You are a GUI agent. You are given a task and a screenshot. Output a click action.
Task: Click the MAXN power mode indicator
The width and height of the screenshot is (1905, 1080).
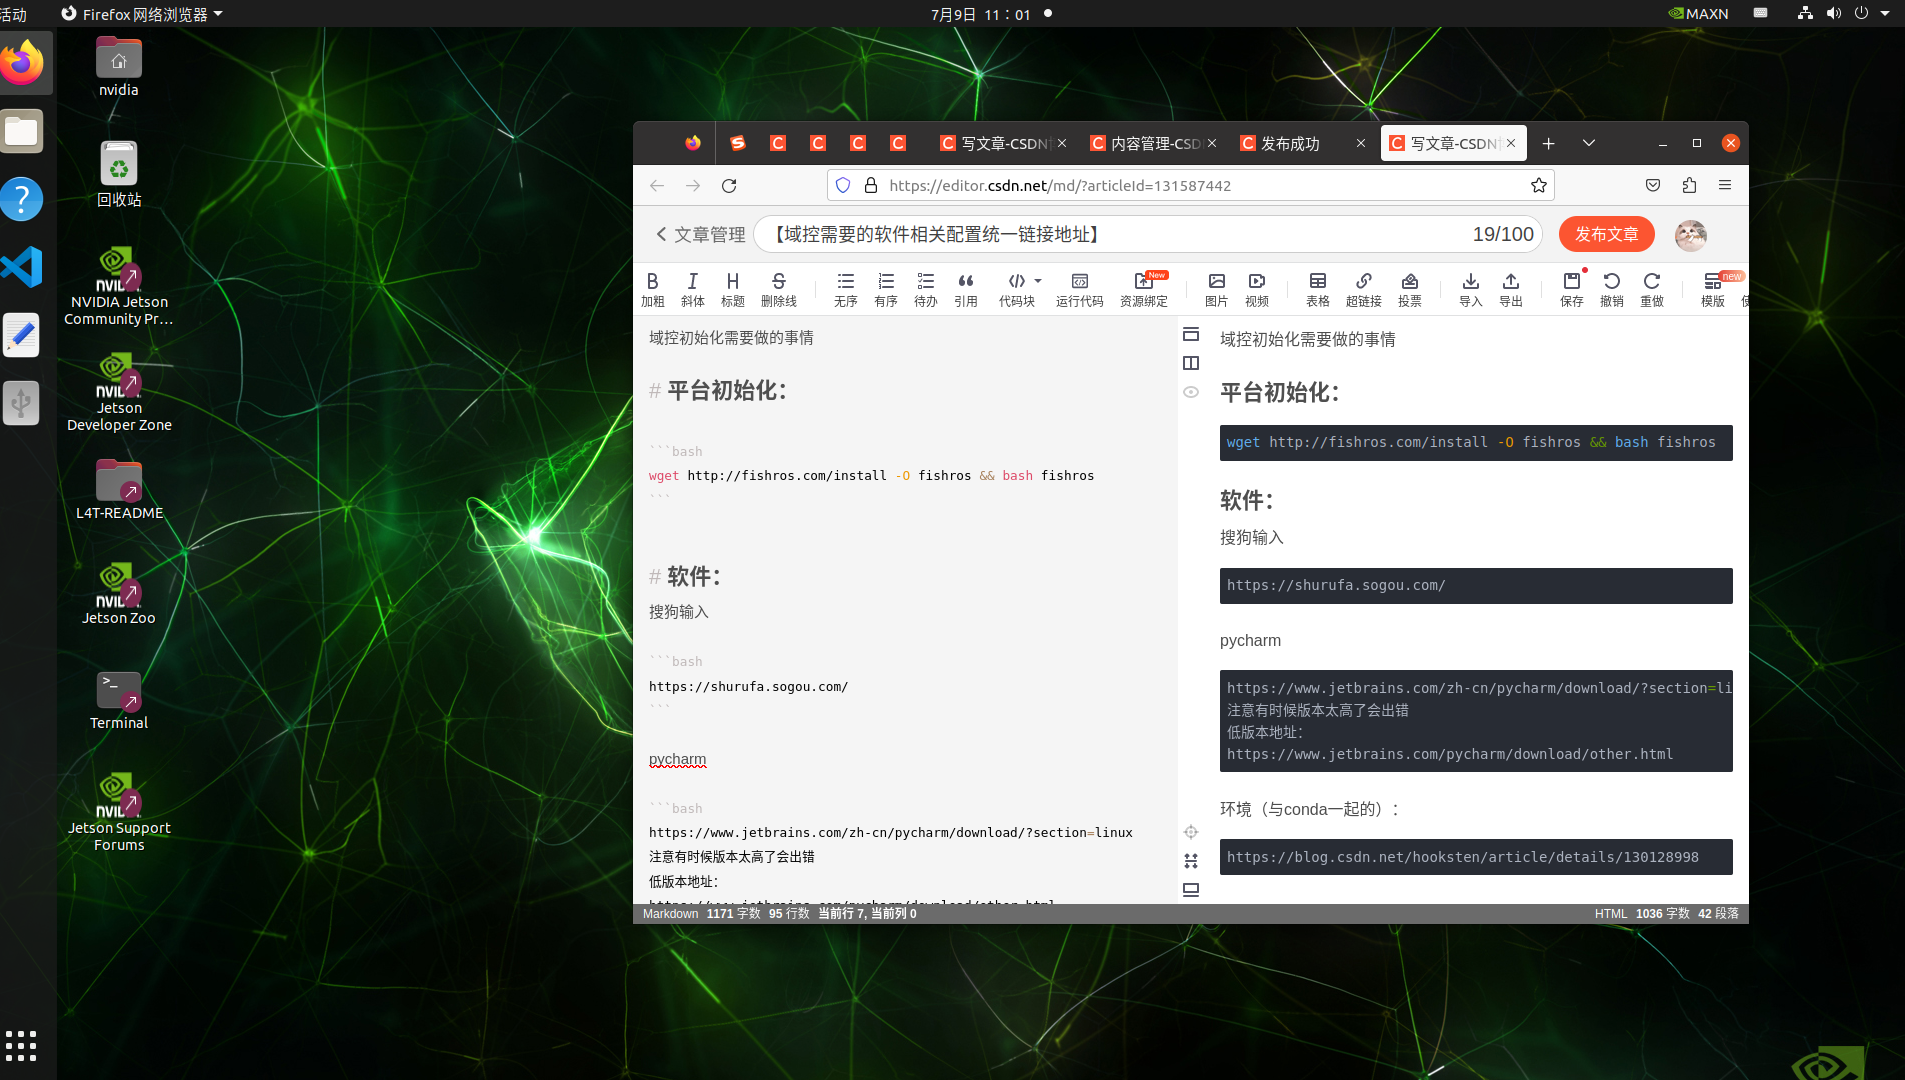(x=1698, y=14)
